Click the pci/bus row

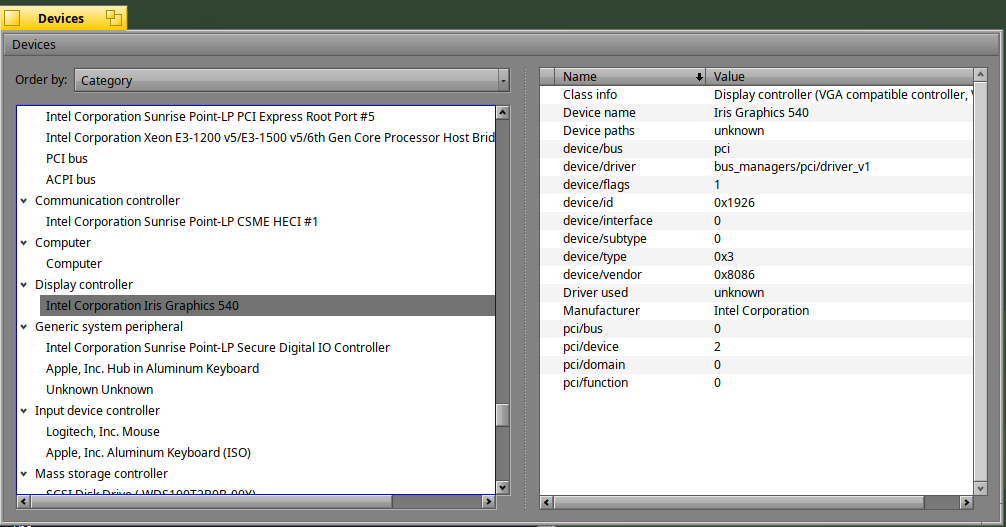[x=756, y=328]
